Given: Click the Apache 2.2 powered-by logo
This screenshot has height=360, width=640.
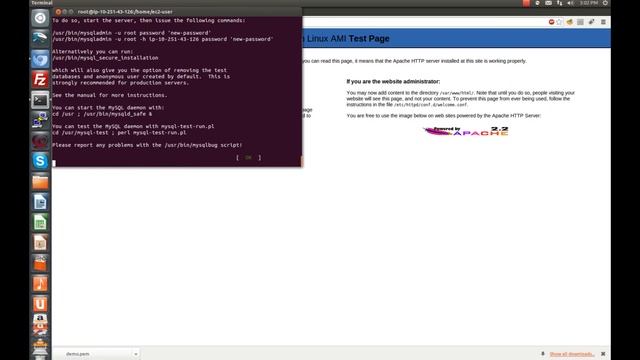Looking at the screenshot, I should click(x=466, y=131).
